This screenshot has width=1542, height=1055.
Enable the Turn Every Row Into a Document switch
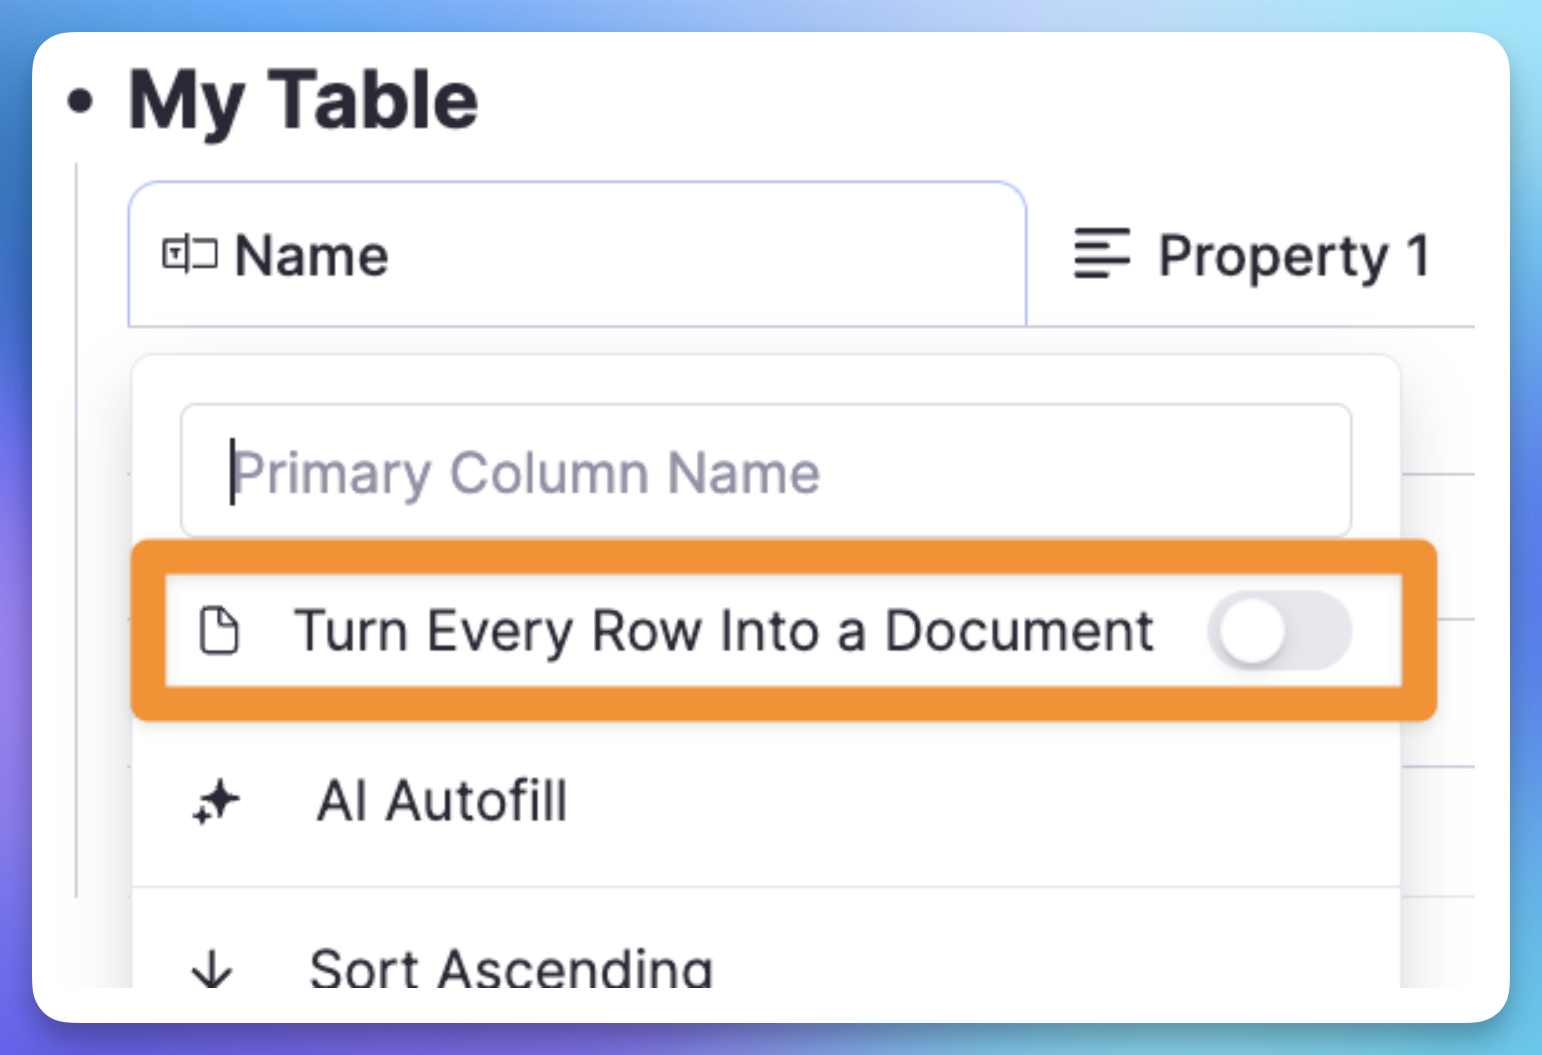1279,631
